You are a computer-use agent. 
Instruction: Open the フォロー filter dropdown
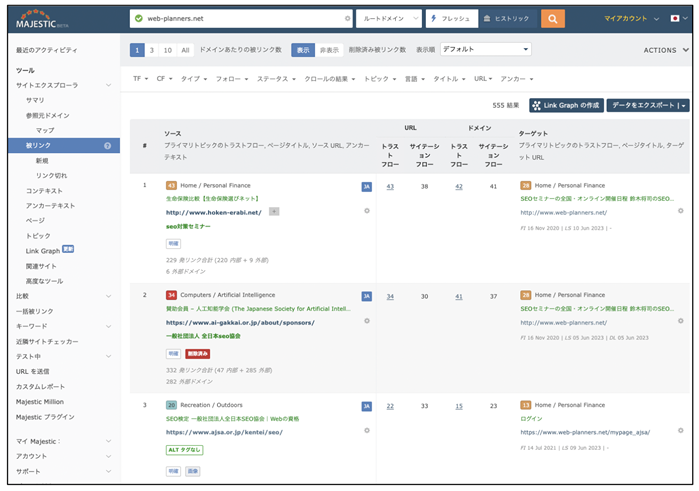click(232, 79)
